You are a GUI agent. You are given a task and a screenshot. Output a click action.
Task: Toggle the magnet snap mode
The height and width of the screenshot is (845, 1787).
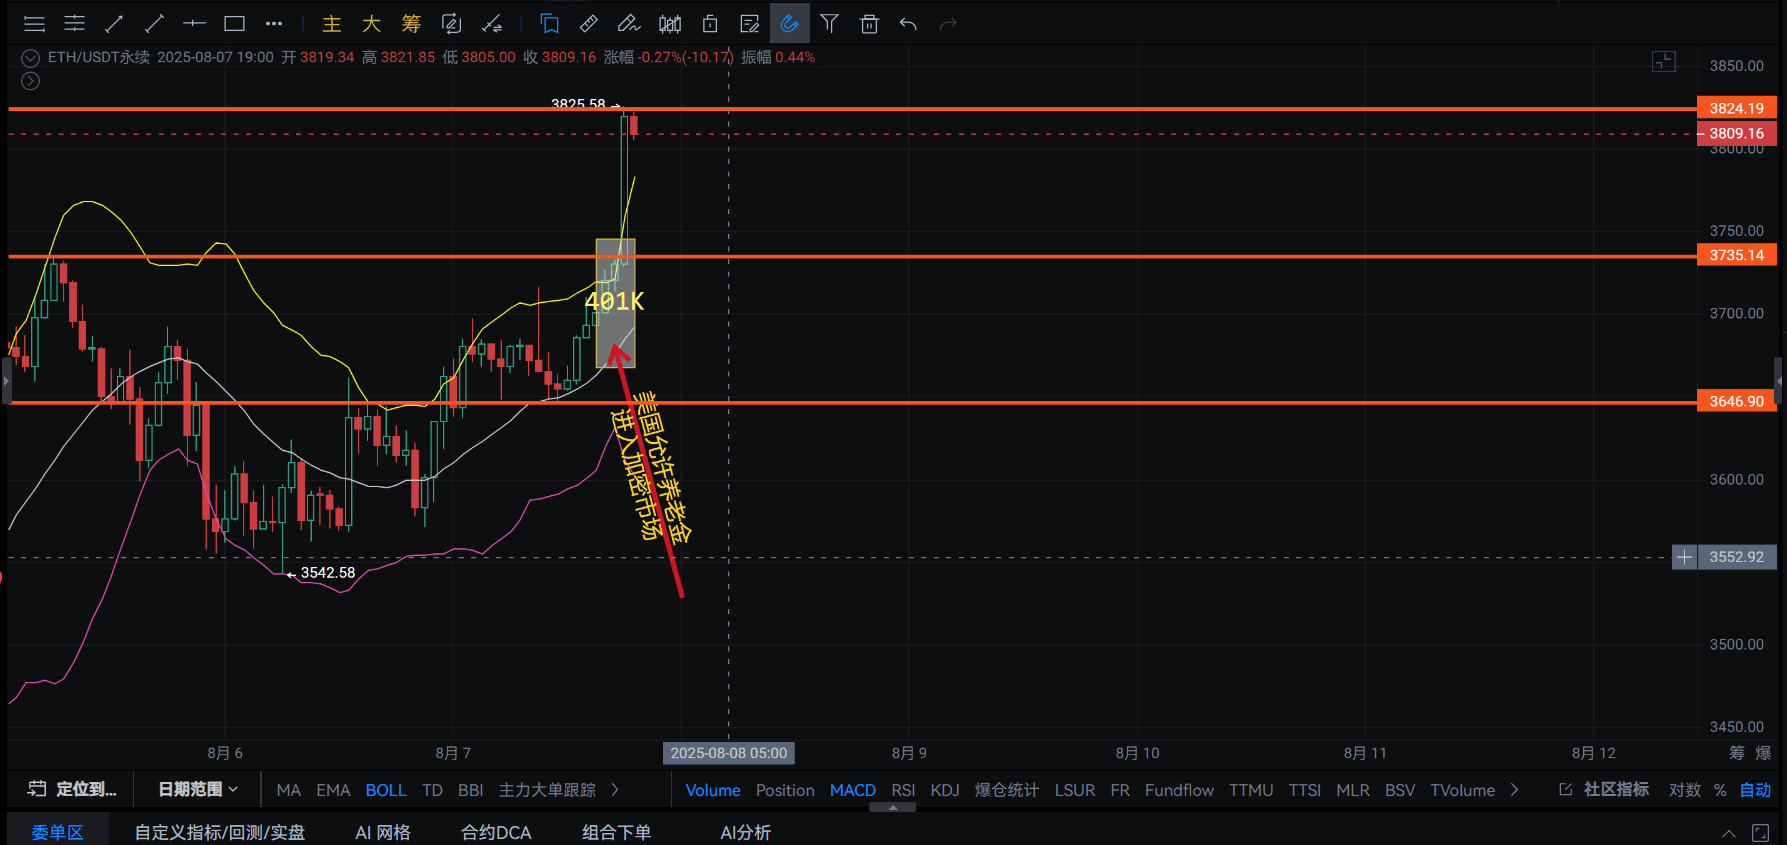point(789,23)
